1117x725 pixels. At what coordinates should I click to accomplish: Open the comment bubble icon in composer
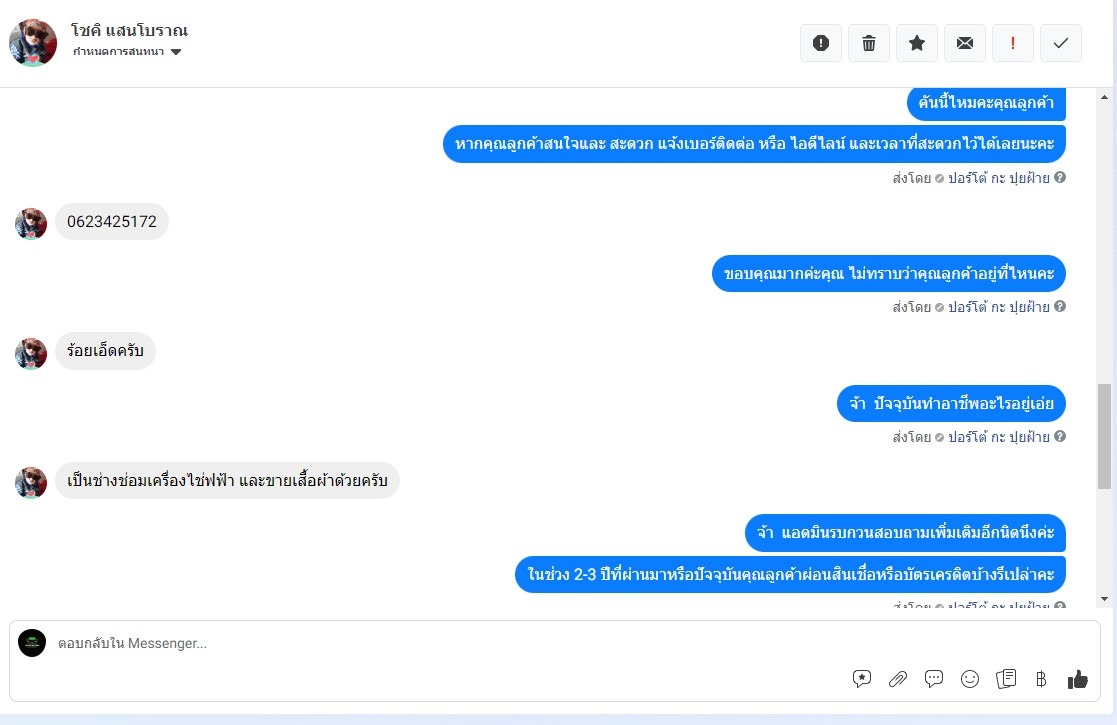(x=933, y=679)
